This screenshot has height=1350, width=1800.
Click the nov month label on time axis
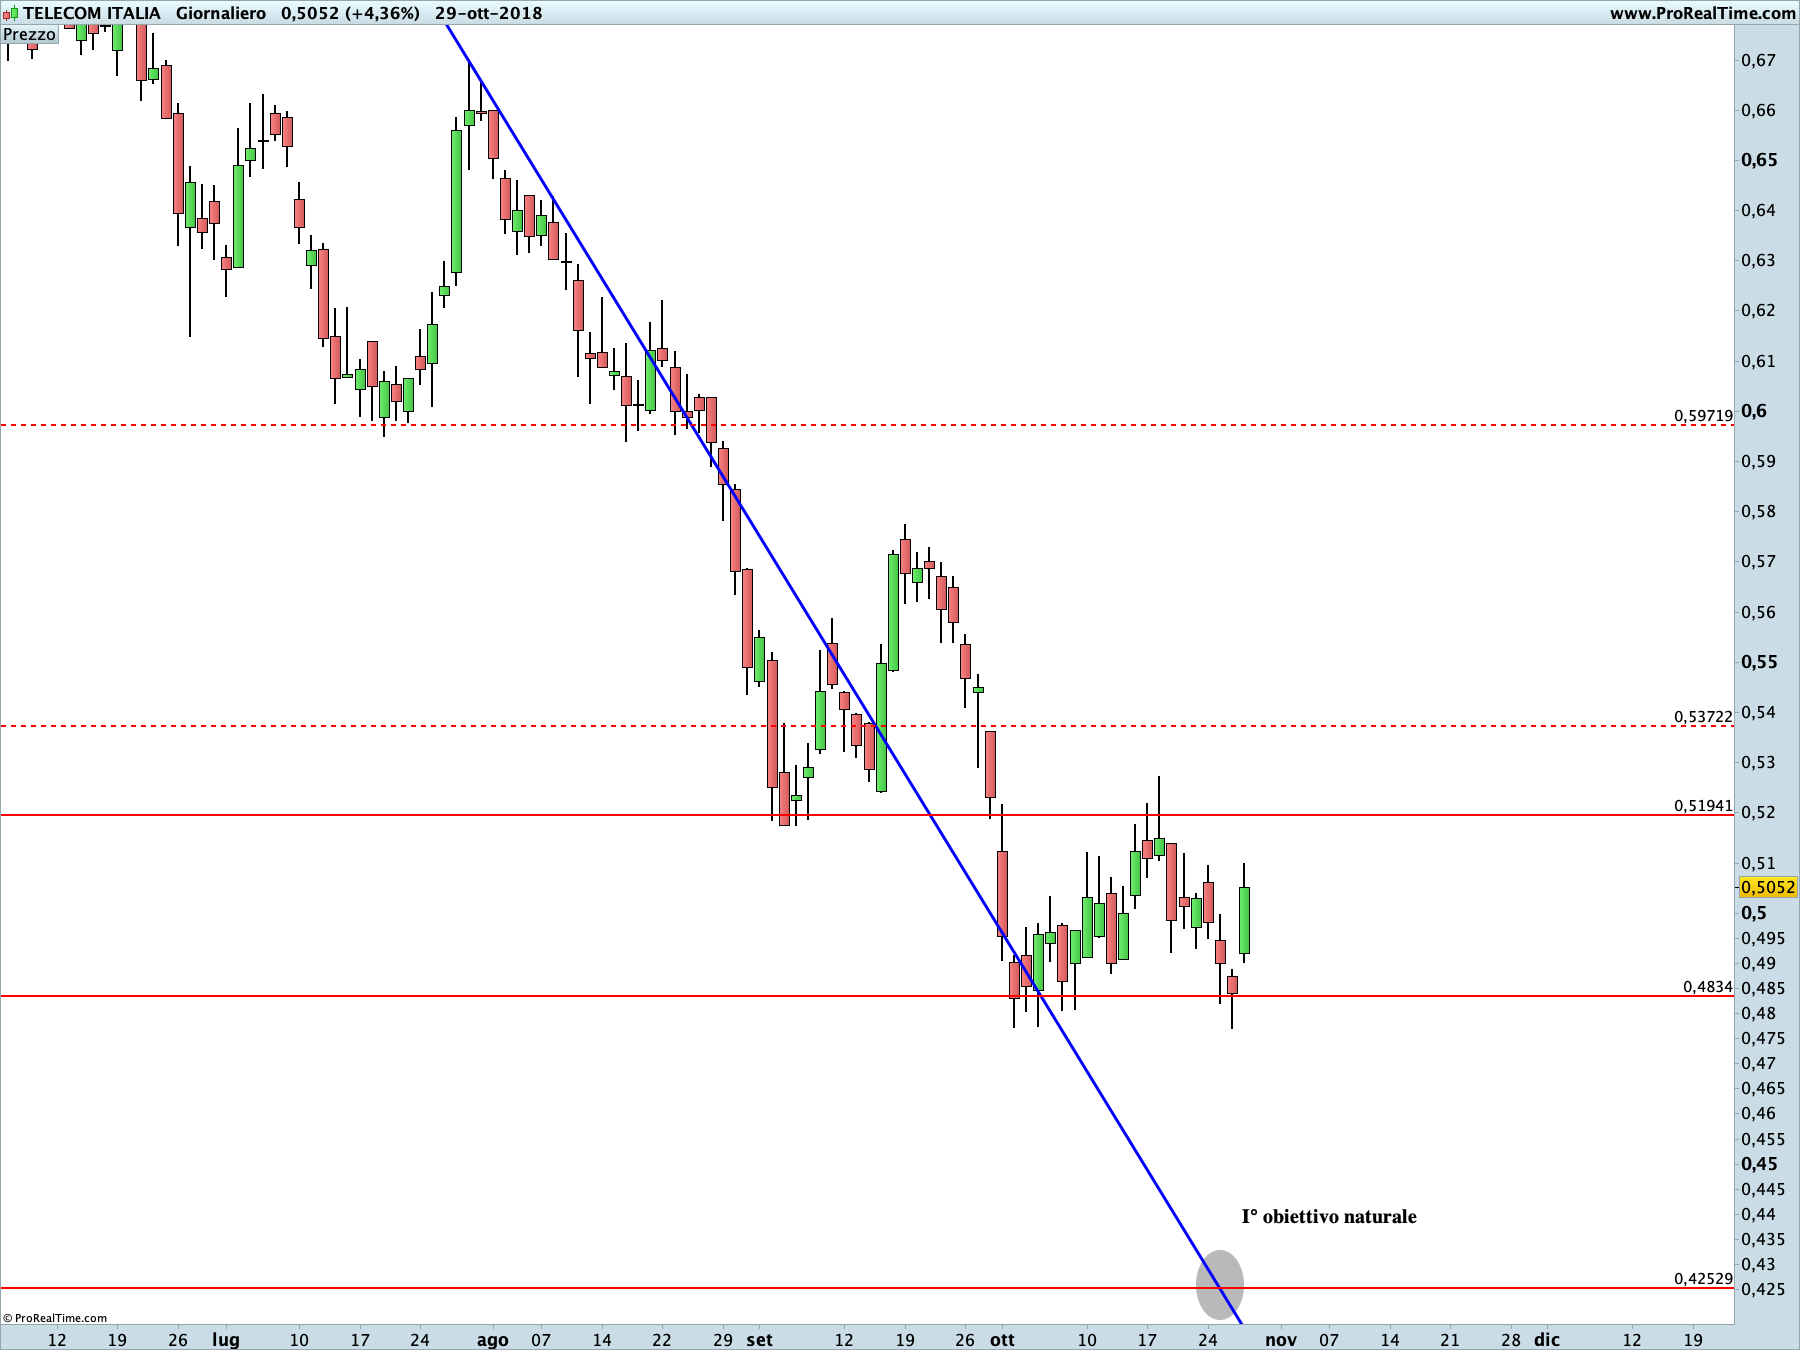(x=1281, y=1340)
